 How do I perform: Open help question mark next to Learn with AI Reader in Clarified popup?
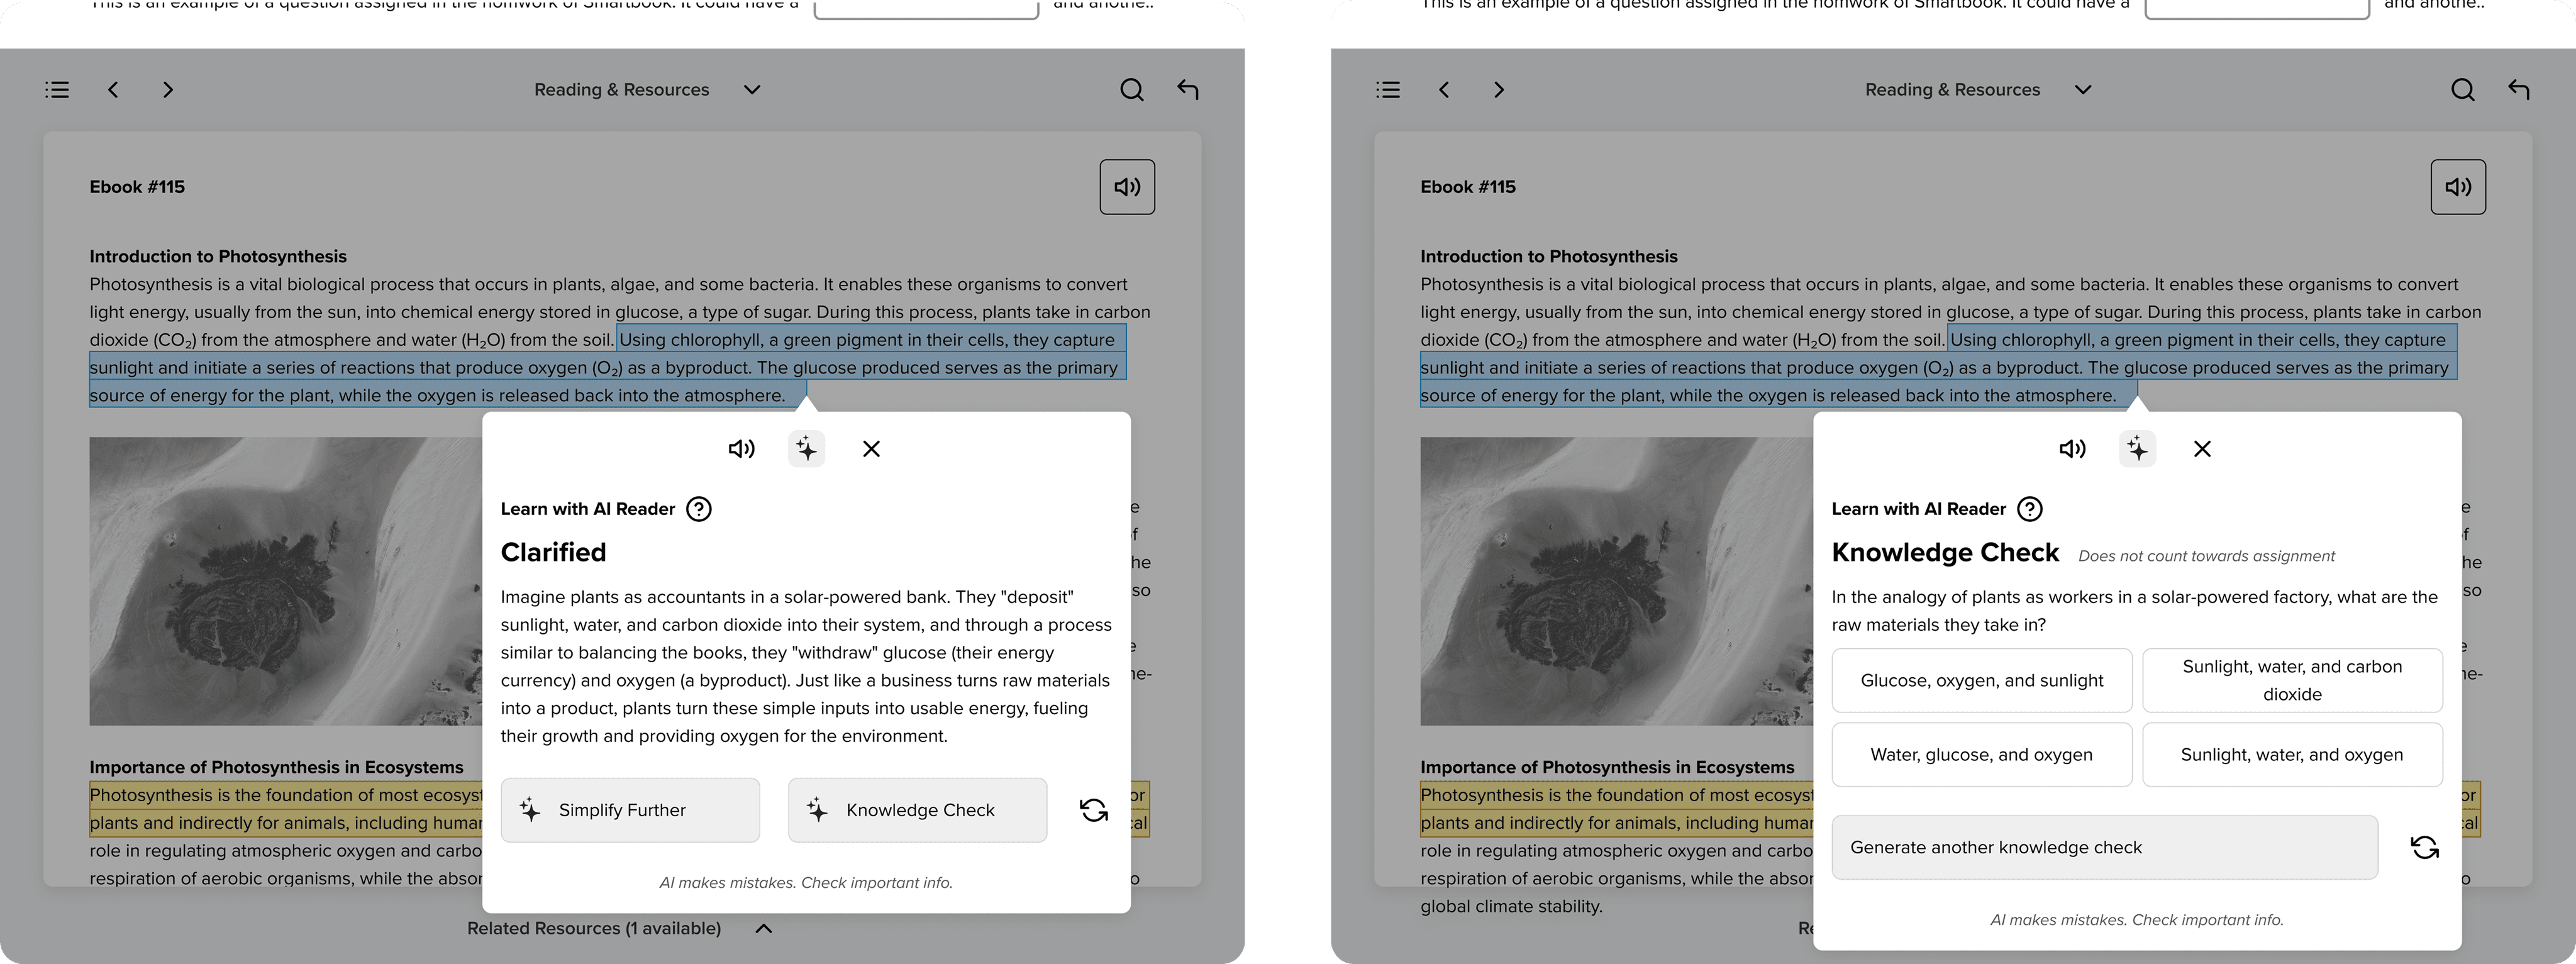tap(699, 509)
